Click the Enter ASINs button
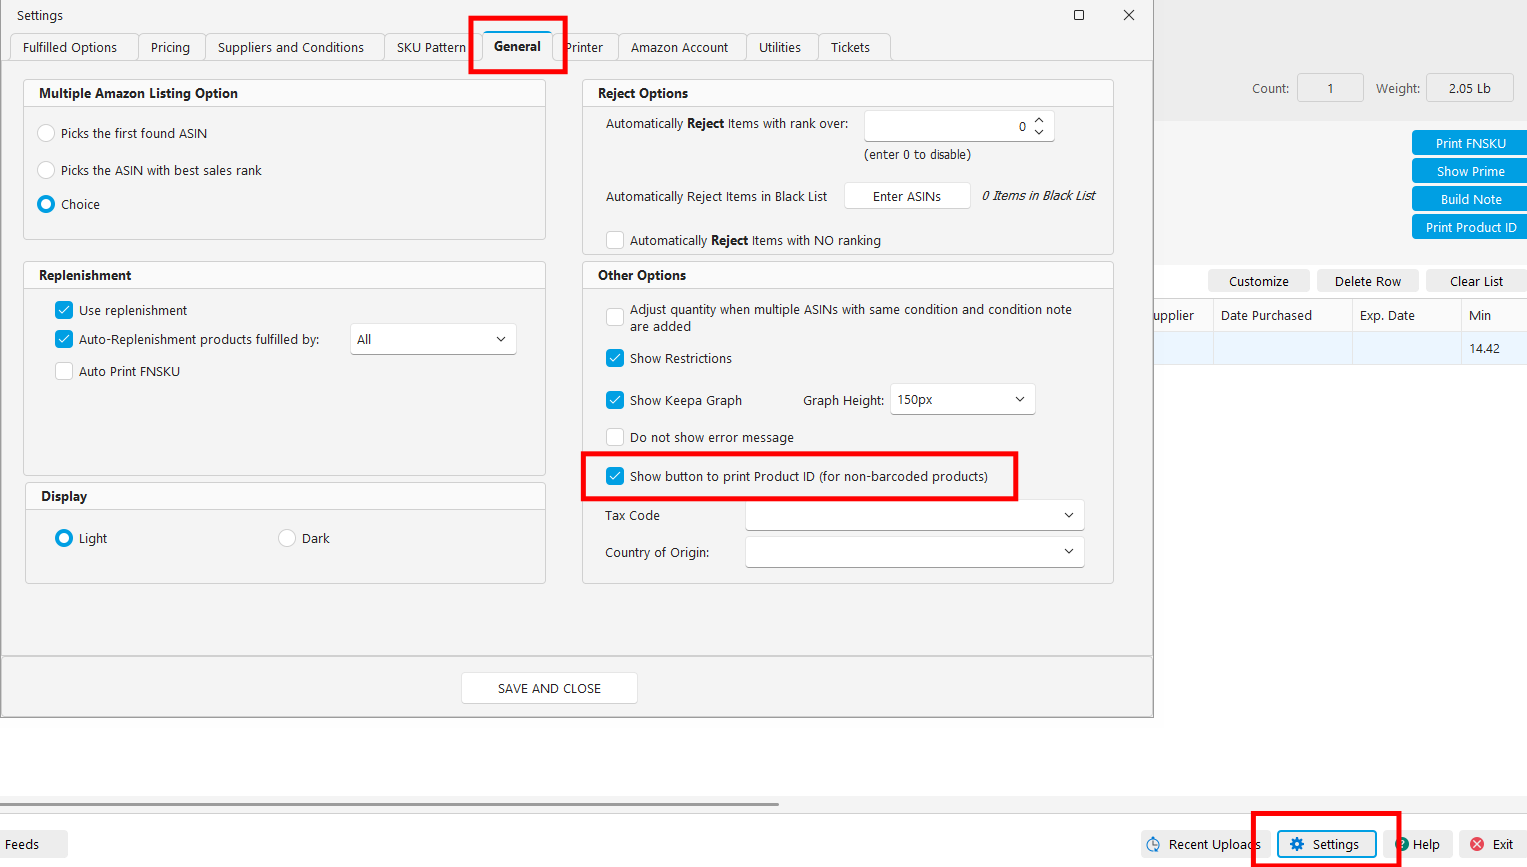The width and height of the screenshot is (1527, 867). click(907, 196)
